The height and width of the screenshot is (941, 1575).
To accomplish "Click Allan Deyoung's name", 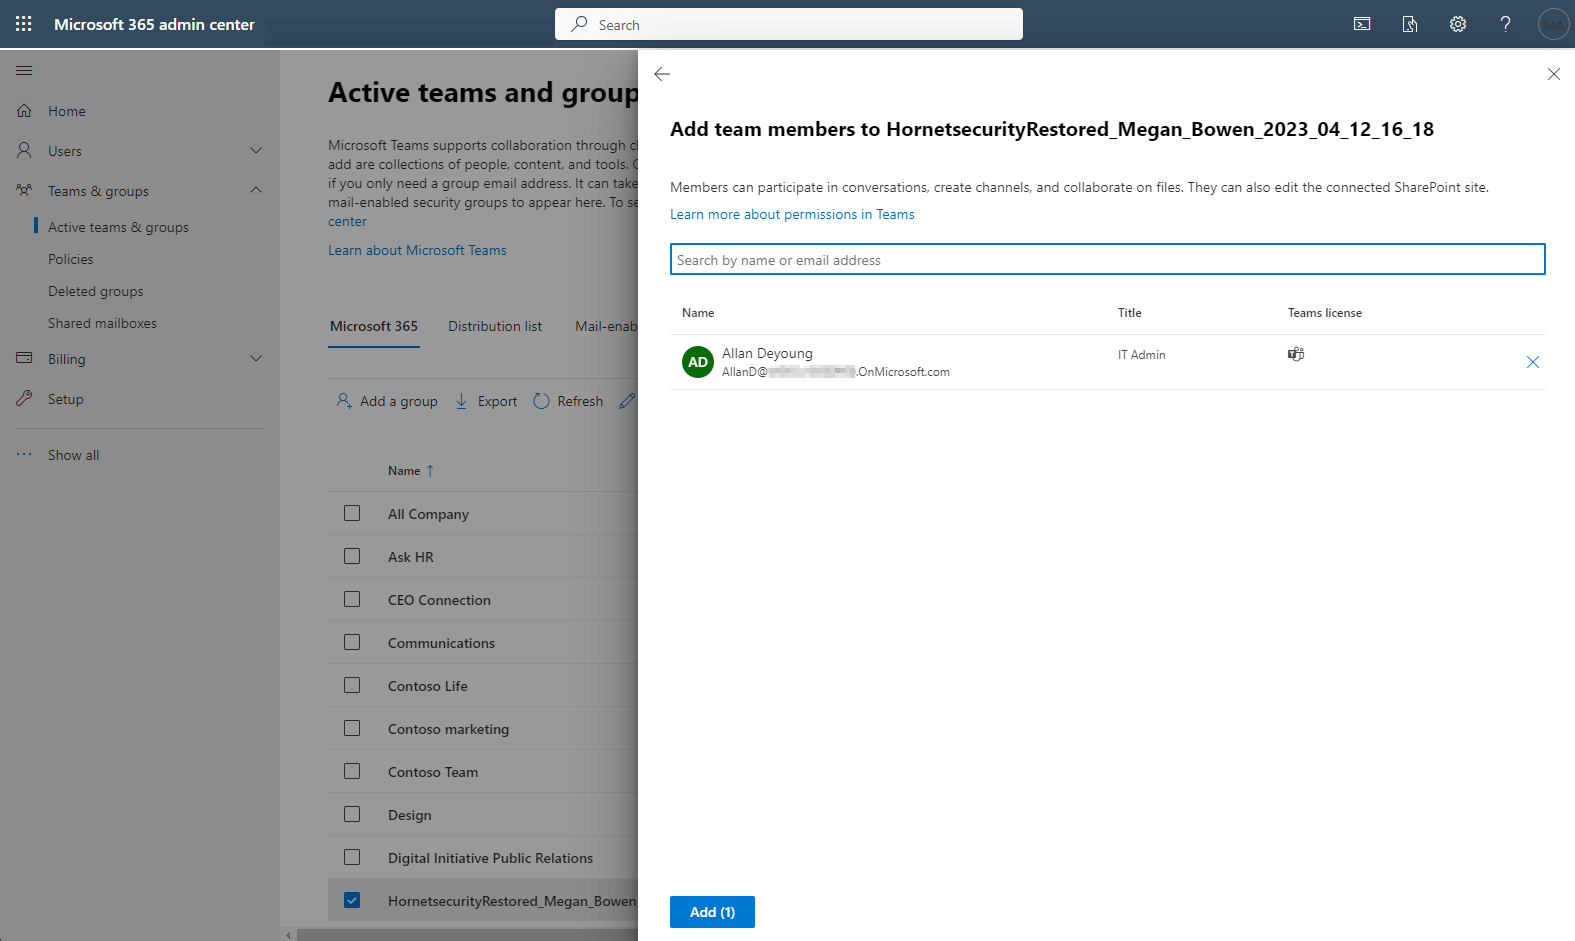I will tap(767, 353).
